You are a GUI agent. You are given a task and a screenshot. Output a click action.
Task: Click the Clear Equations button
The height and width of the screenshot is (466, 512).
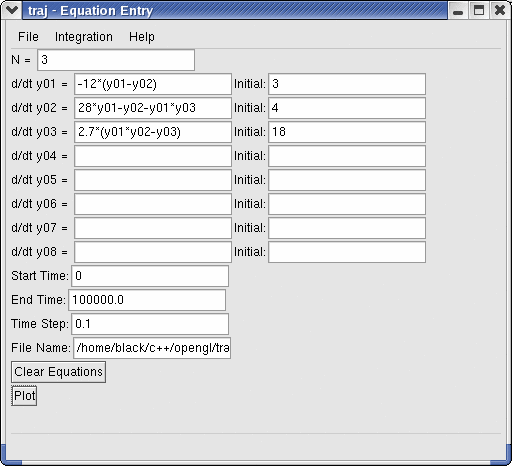(x=58, y=372)
